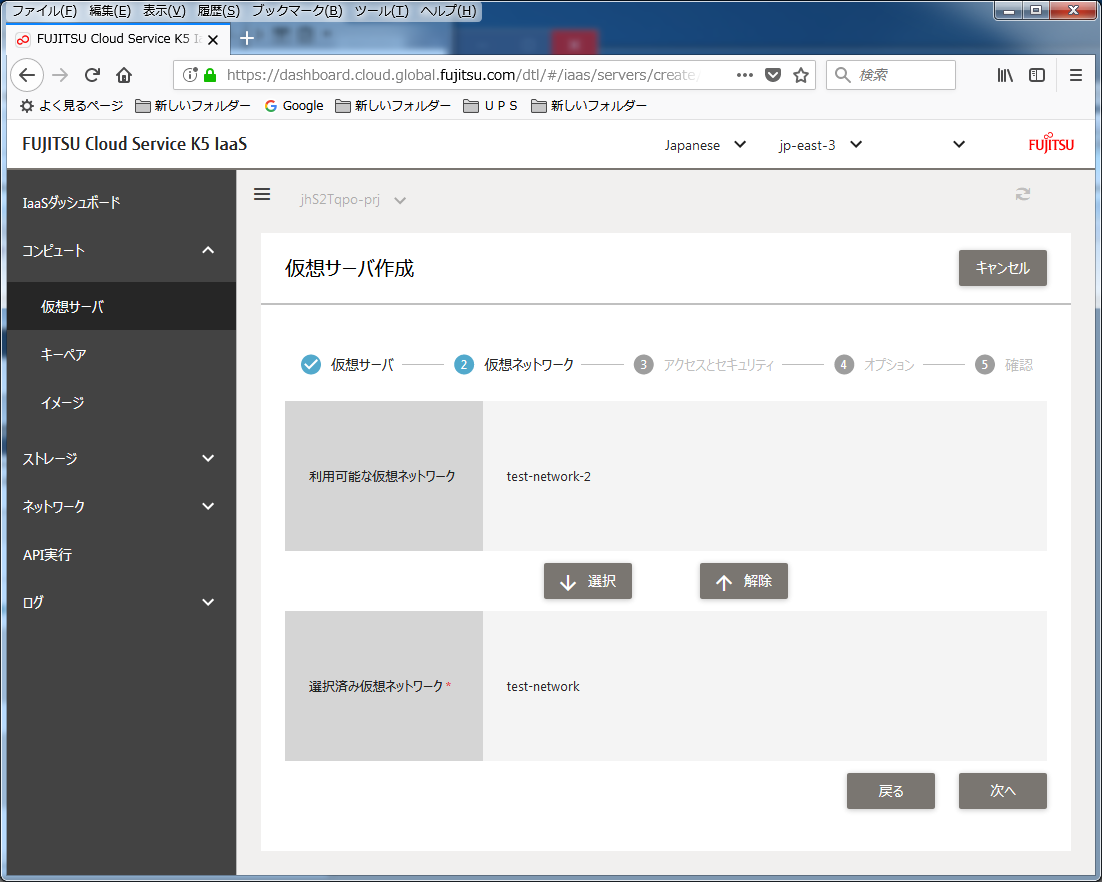Save page to Pocket icon
Screen dimensions: 1102x882
click(x=772, y=74)
